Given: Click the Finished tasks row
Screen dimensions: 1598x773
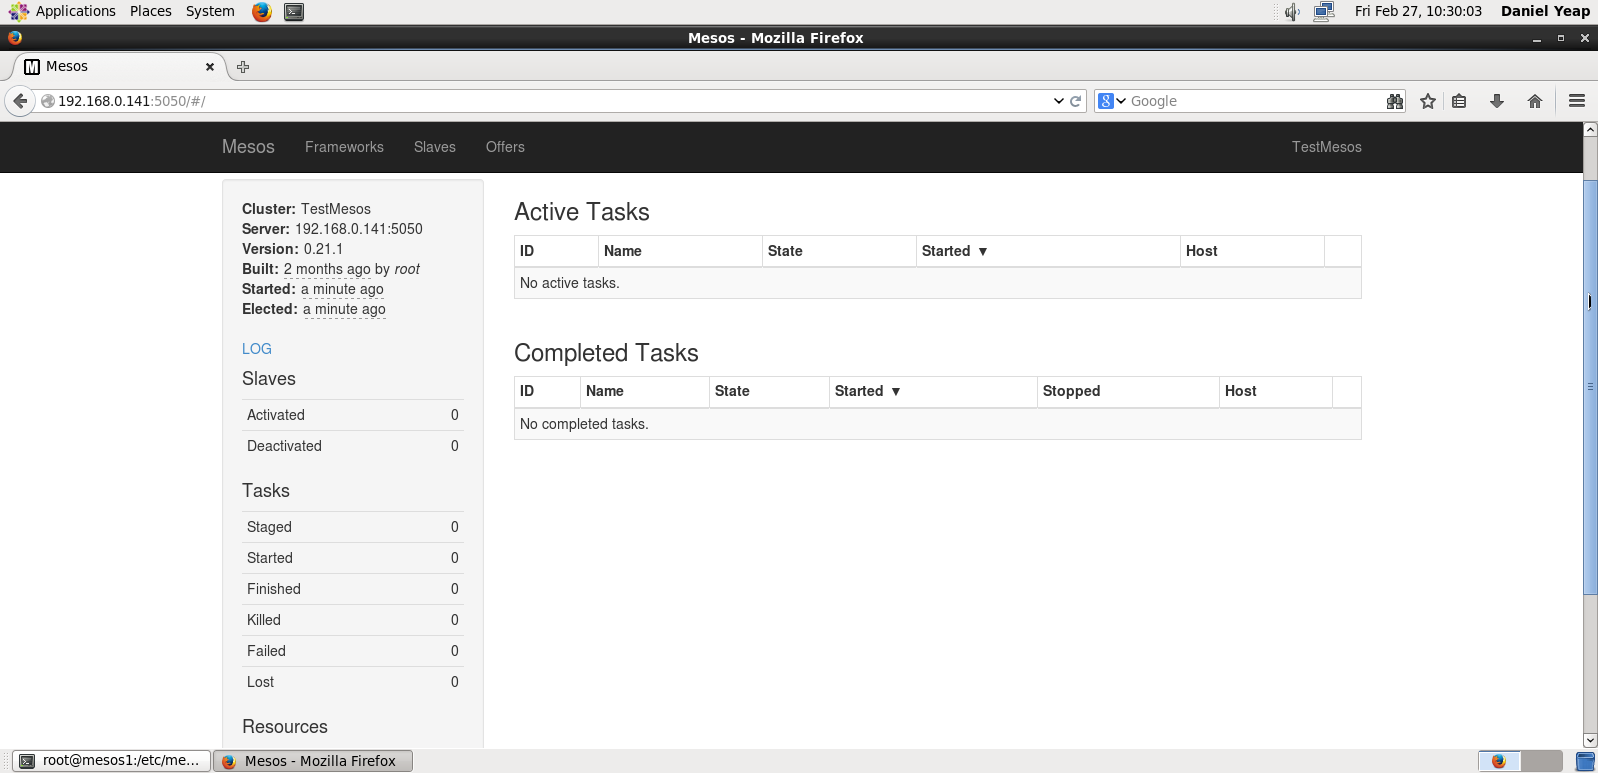Looking at the screenshot, I should [353, 589].
